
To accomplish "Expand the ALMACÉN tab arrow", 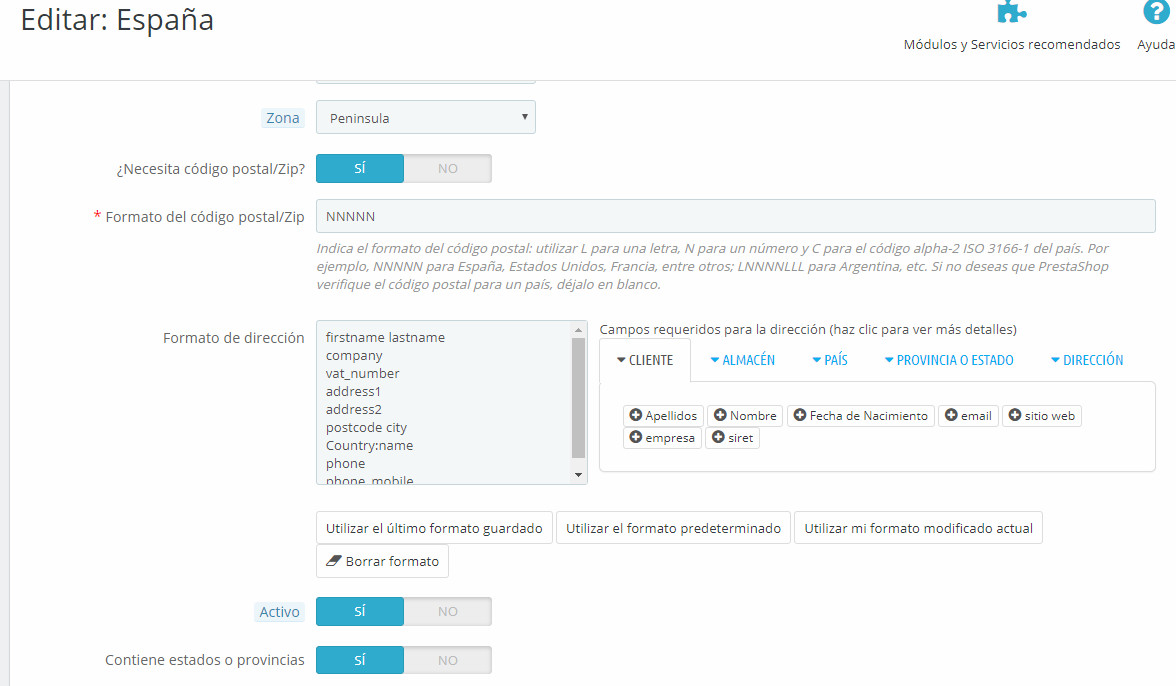I will pos(715,361).
